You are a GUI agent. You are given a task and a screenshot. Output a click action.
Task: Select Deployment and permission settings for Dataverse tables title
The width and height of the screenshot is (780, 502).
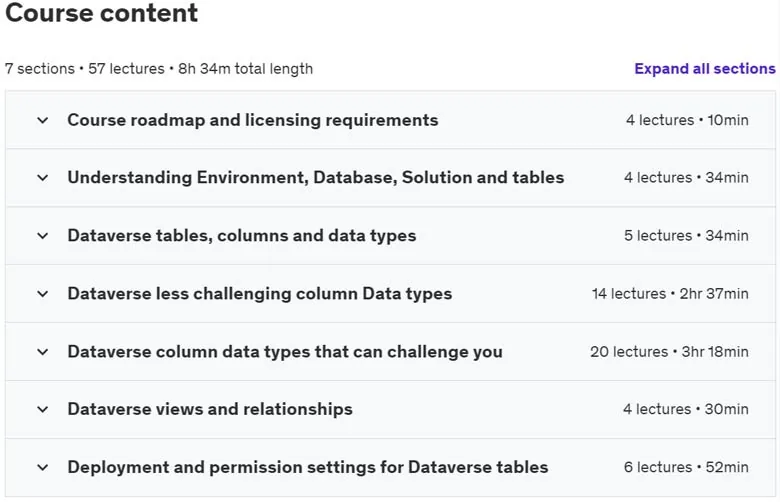pyautogui.click(x=308, y=468)
